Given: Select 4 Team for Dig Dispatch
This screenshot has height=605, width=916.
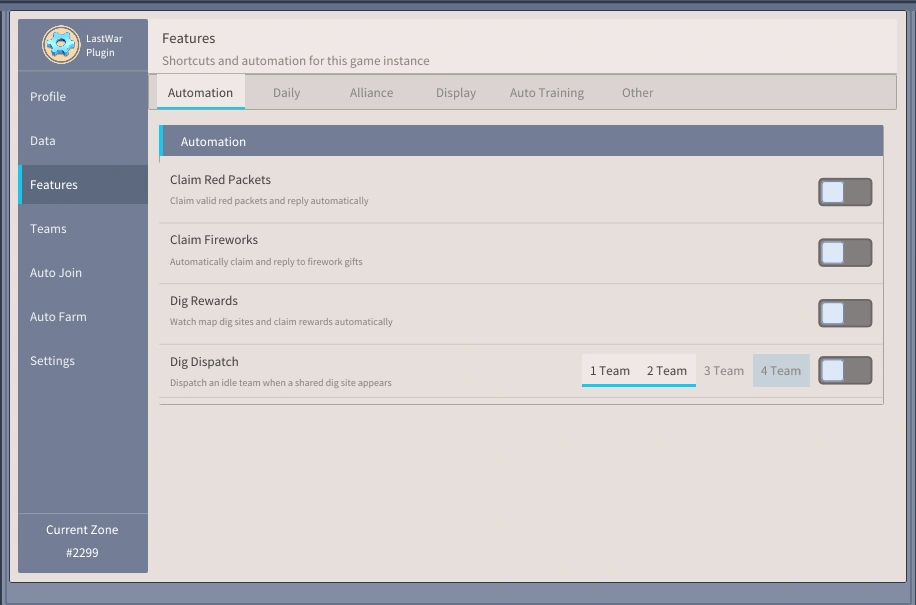Looking at the screenshot, I should (x=781, y=370).
